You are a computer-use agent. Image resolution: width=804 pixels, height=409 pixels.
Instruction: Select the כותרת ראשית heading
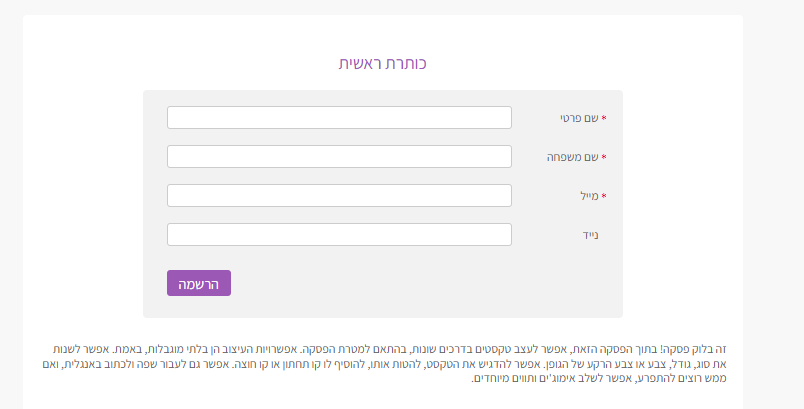click(x=383, y=63)
